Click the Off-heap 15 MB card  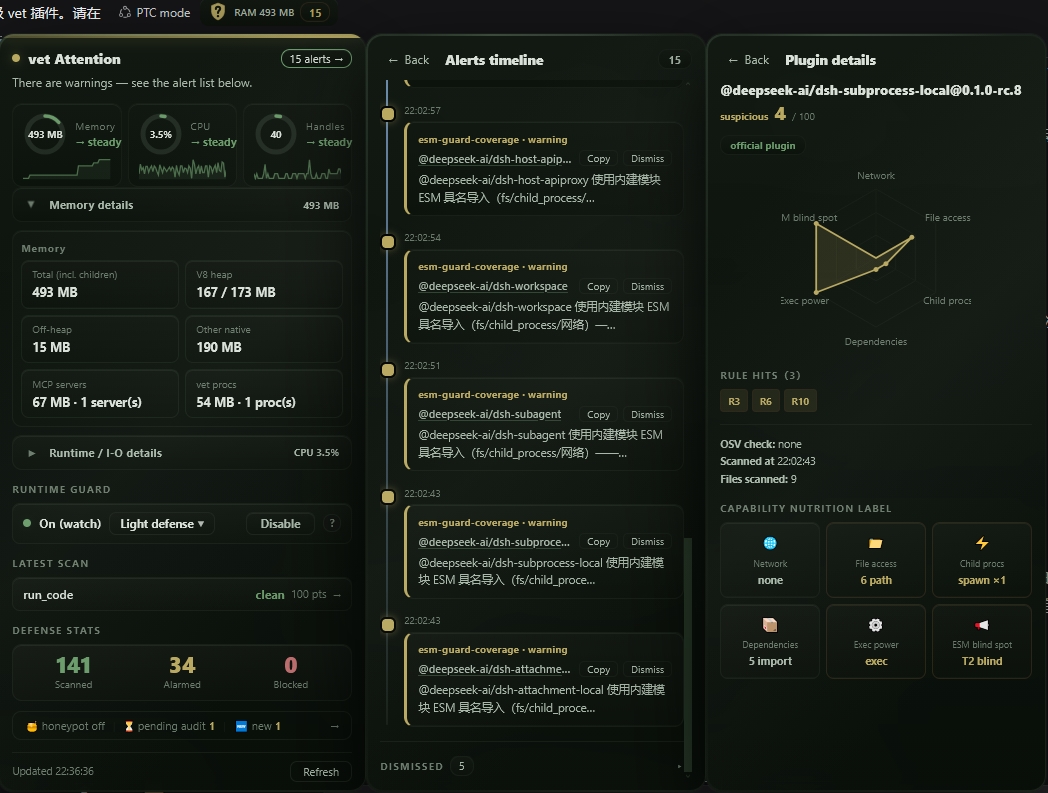(100, 339)
